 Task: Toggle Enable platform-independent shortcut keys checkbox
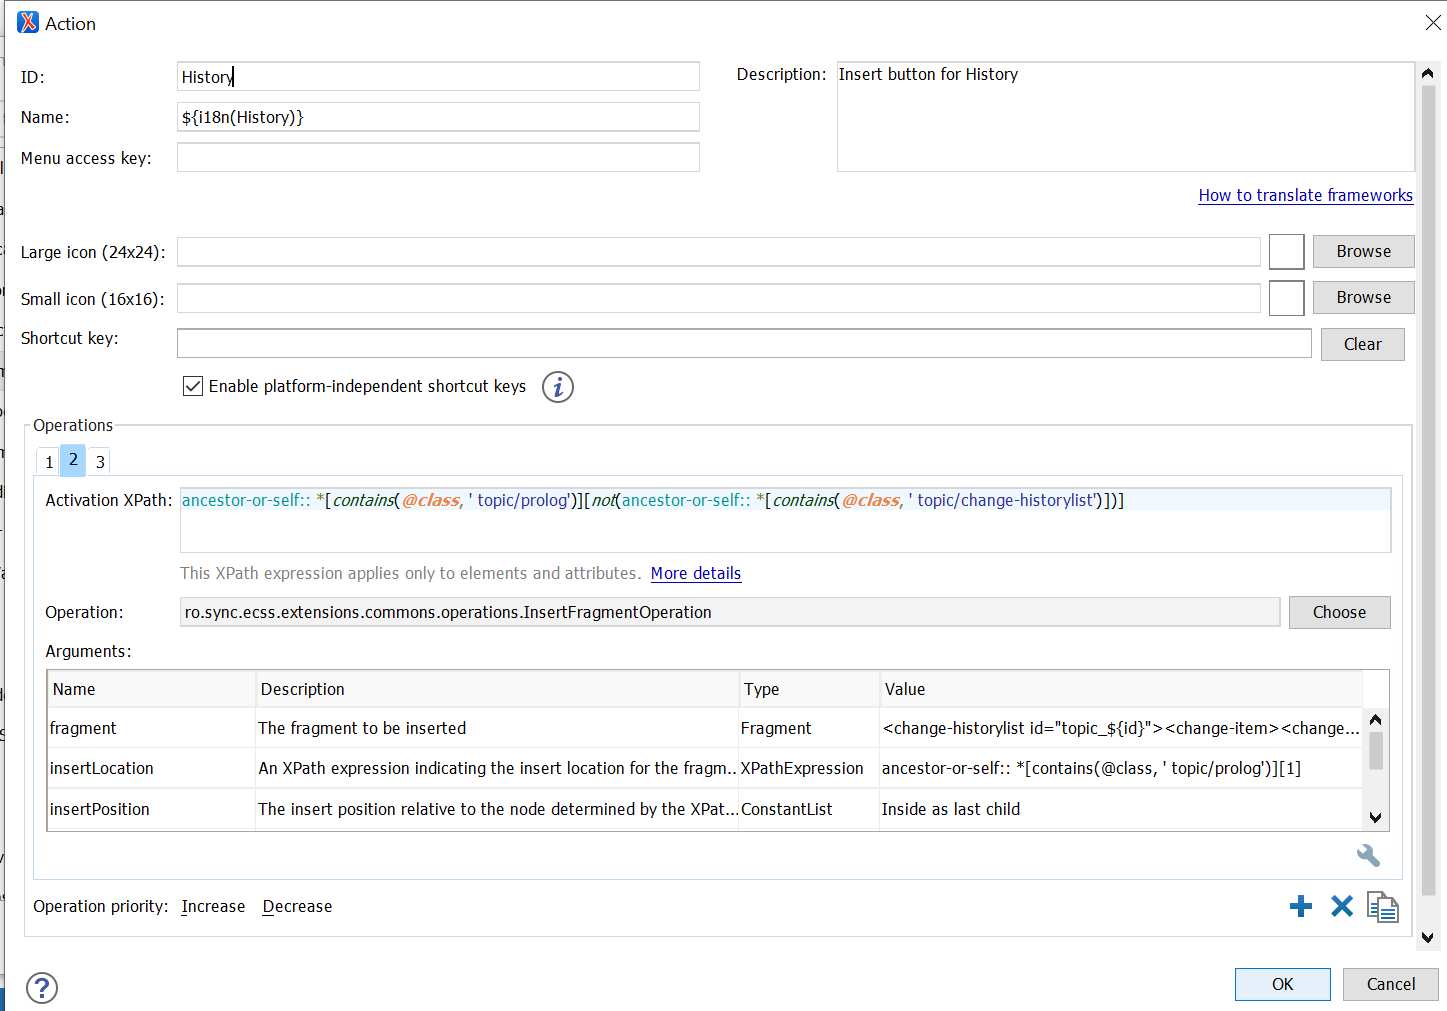point(193,386)
